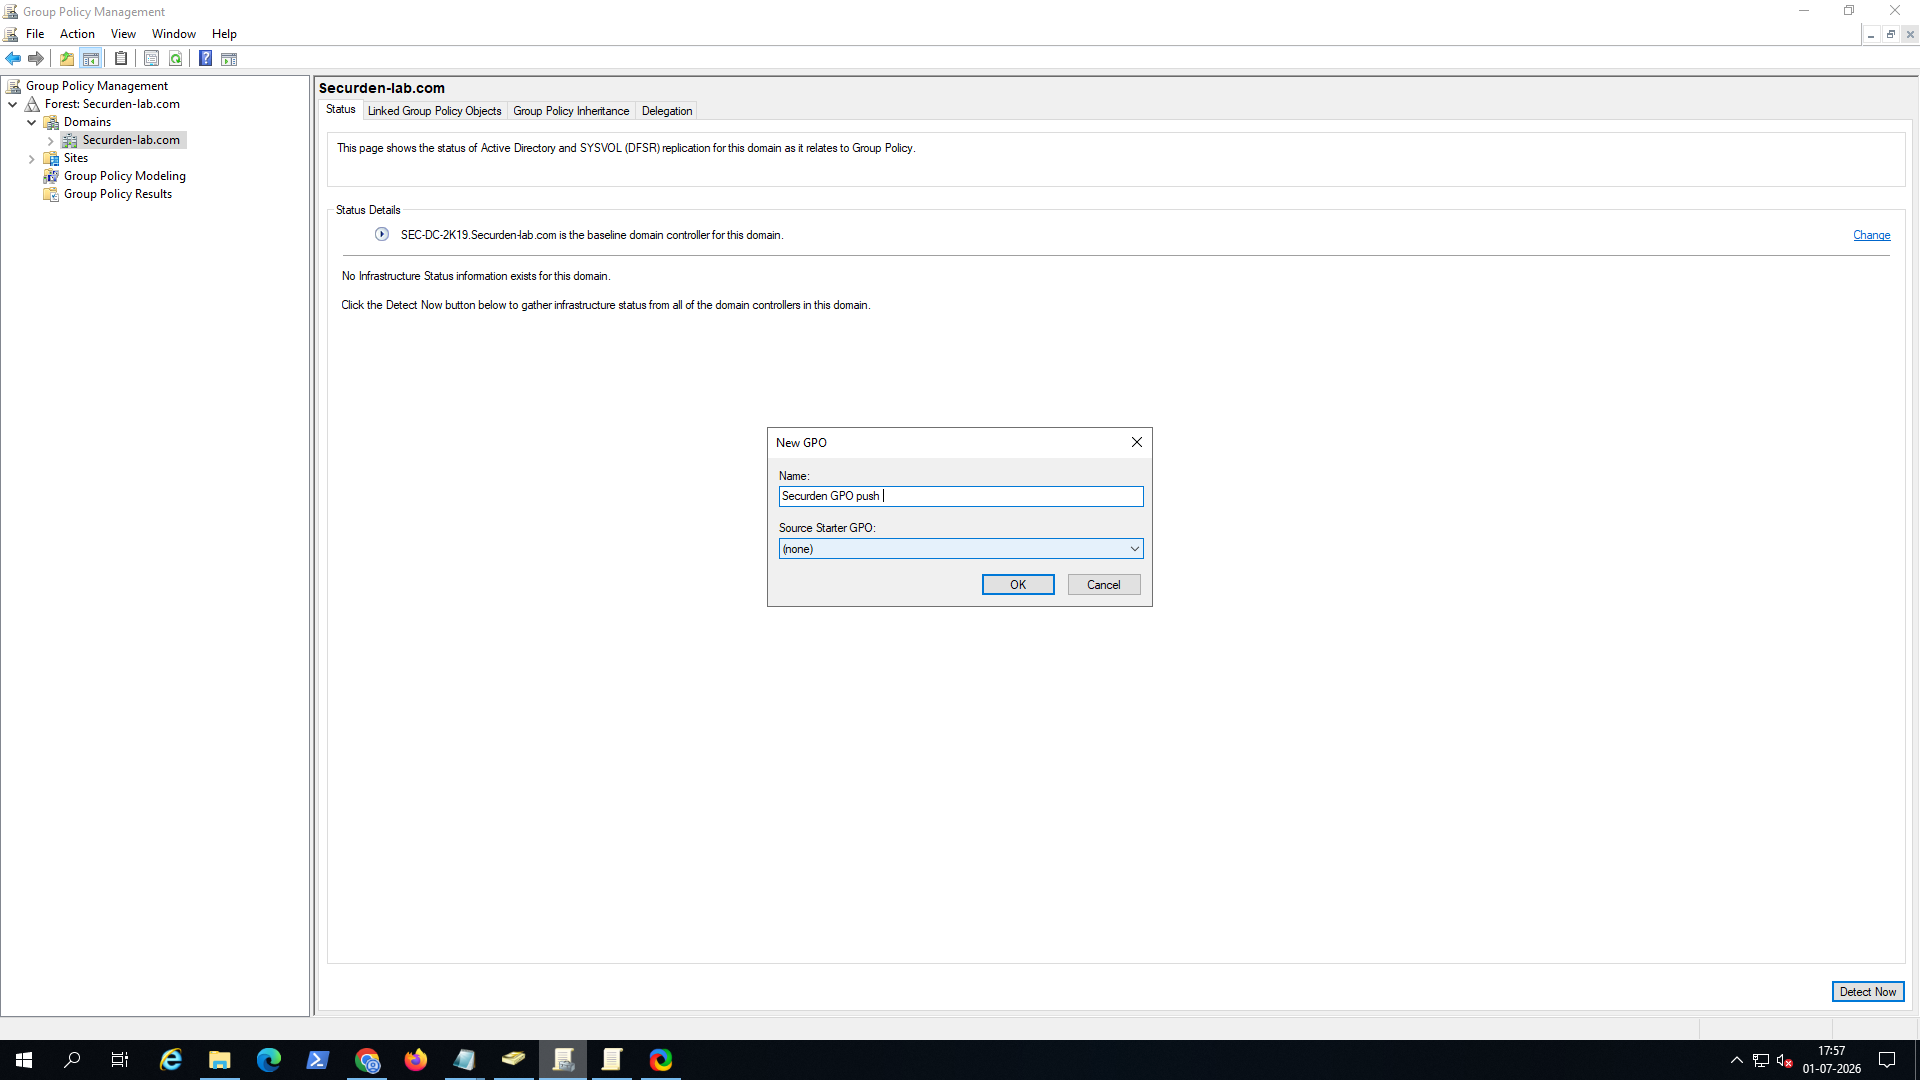Click the network icon in the system tray
Image resolution: width=1920 pixels, height=1080 pixels.
[1761, 1060]
